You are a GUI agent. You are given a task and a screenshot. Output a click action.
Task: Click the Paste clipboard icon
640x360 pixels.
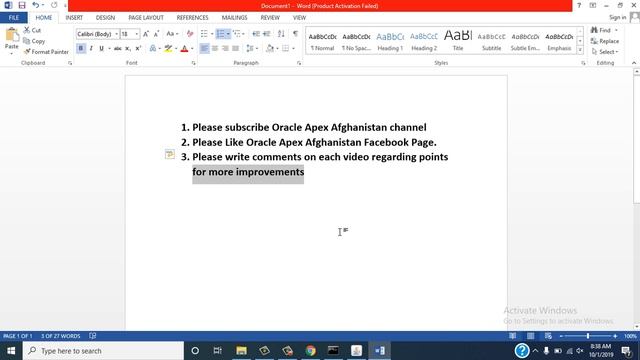tap(12, 36)
